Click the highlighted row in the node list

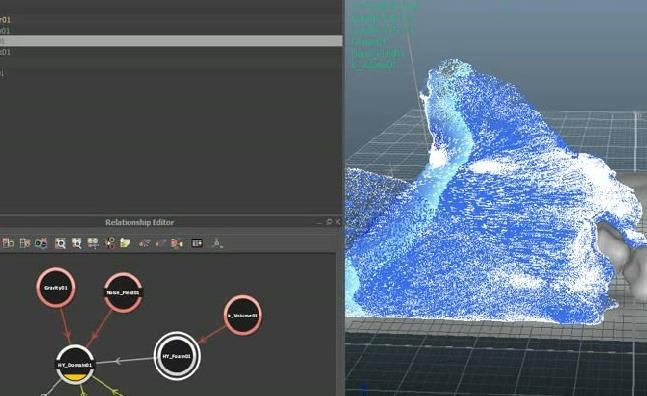point(171,41)
